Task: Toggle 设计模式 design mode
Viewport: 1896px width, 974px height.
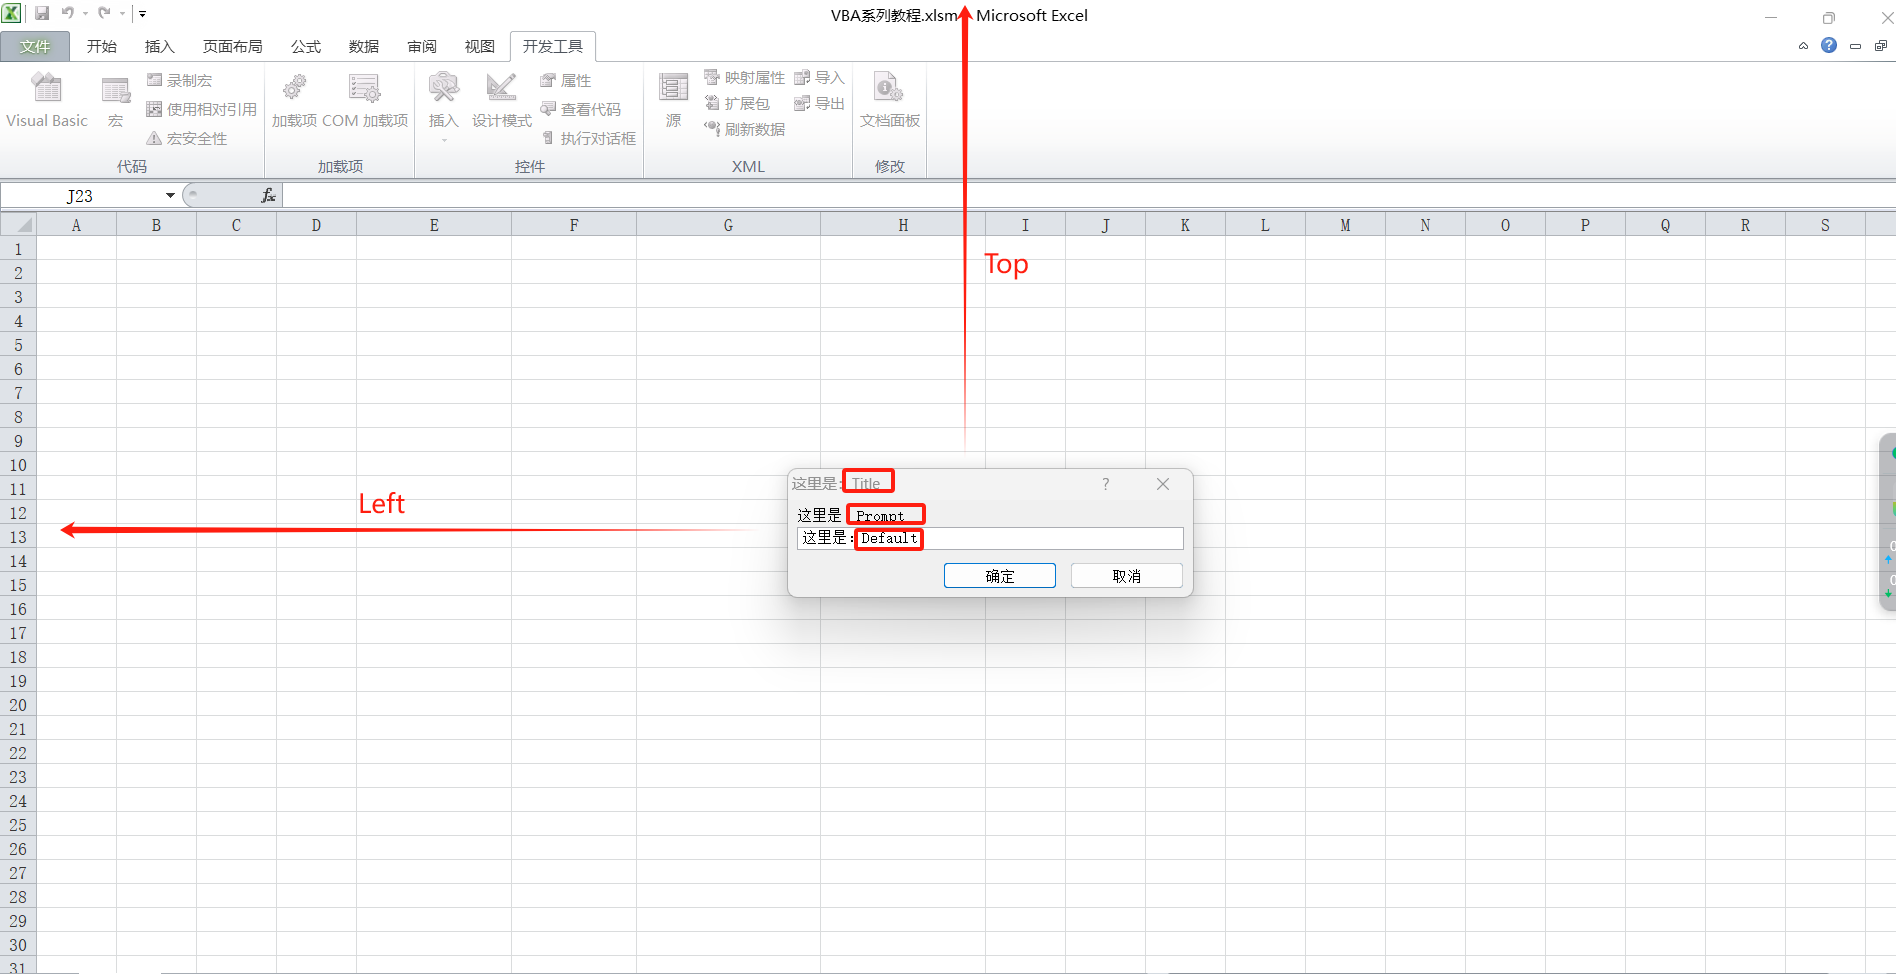Action: 502,101
